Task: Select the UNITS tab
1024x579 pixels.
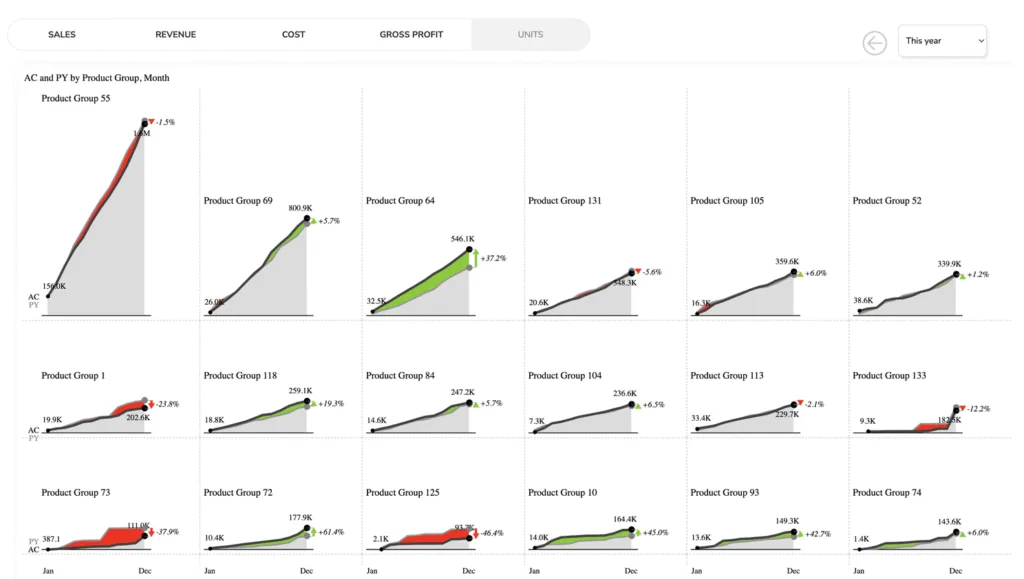Action: (x=530, y=34)
